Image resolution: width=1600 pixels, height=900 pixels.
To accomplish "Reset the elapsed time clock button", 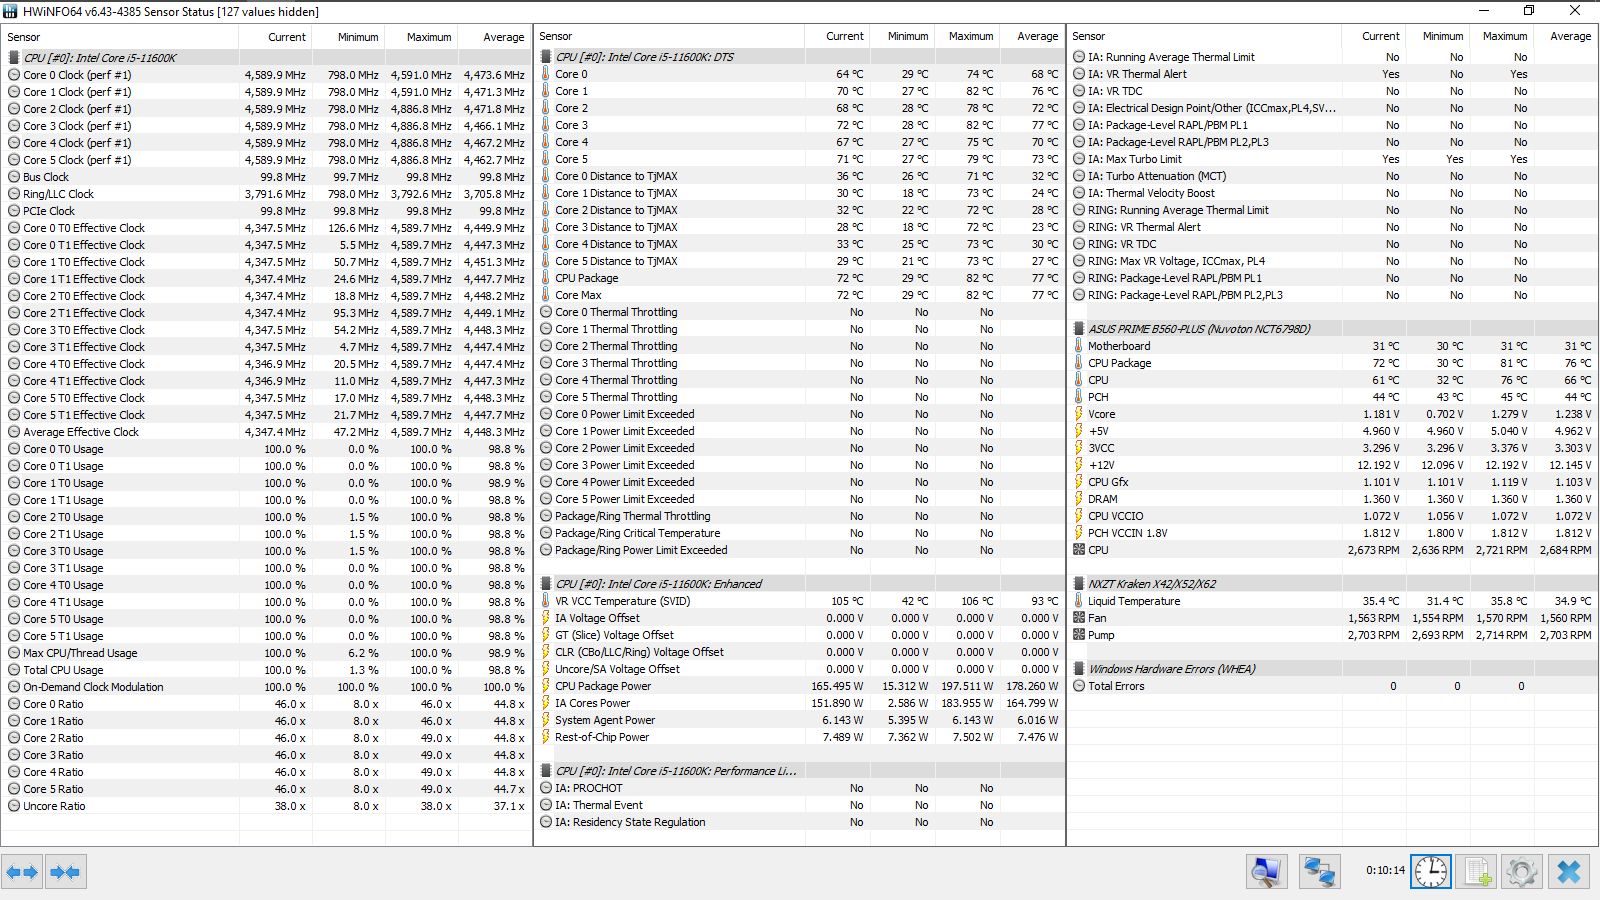I will pos(1430,872).
